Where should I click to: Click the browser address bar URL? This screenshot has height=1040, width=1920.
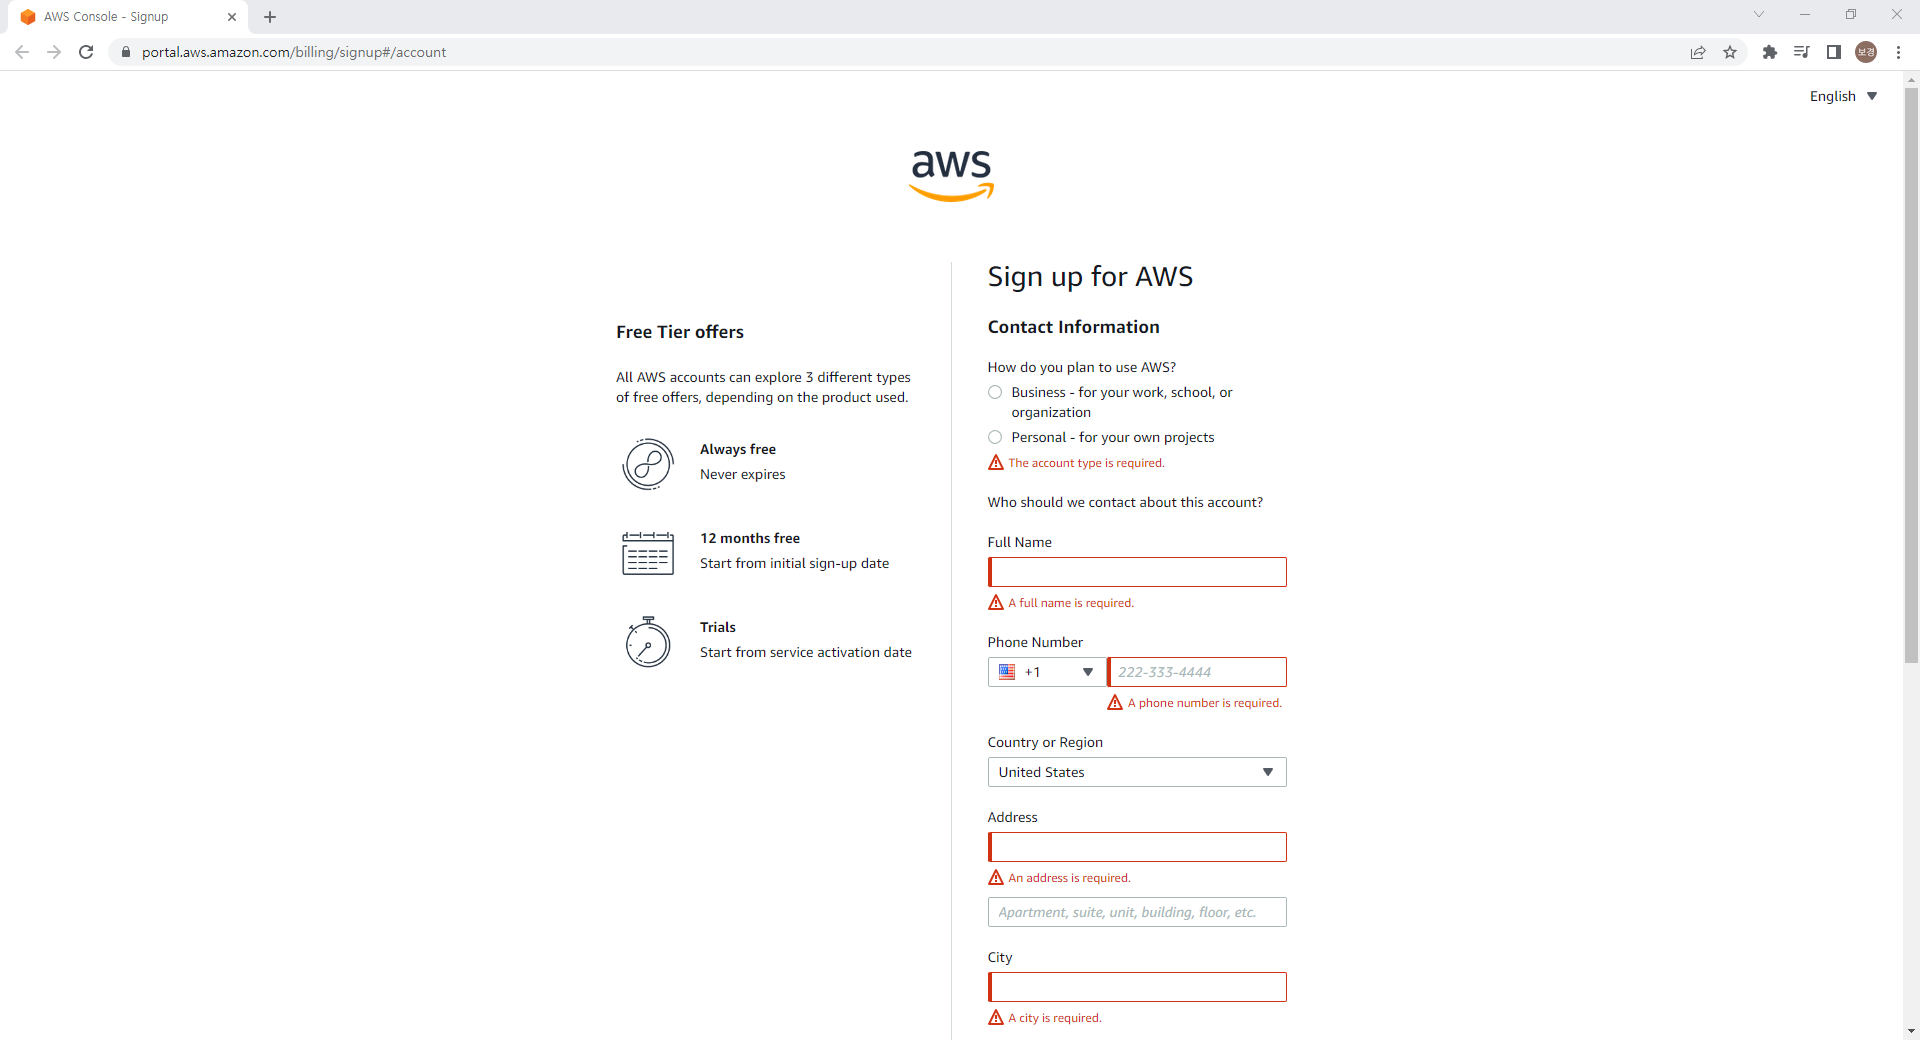294,52
